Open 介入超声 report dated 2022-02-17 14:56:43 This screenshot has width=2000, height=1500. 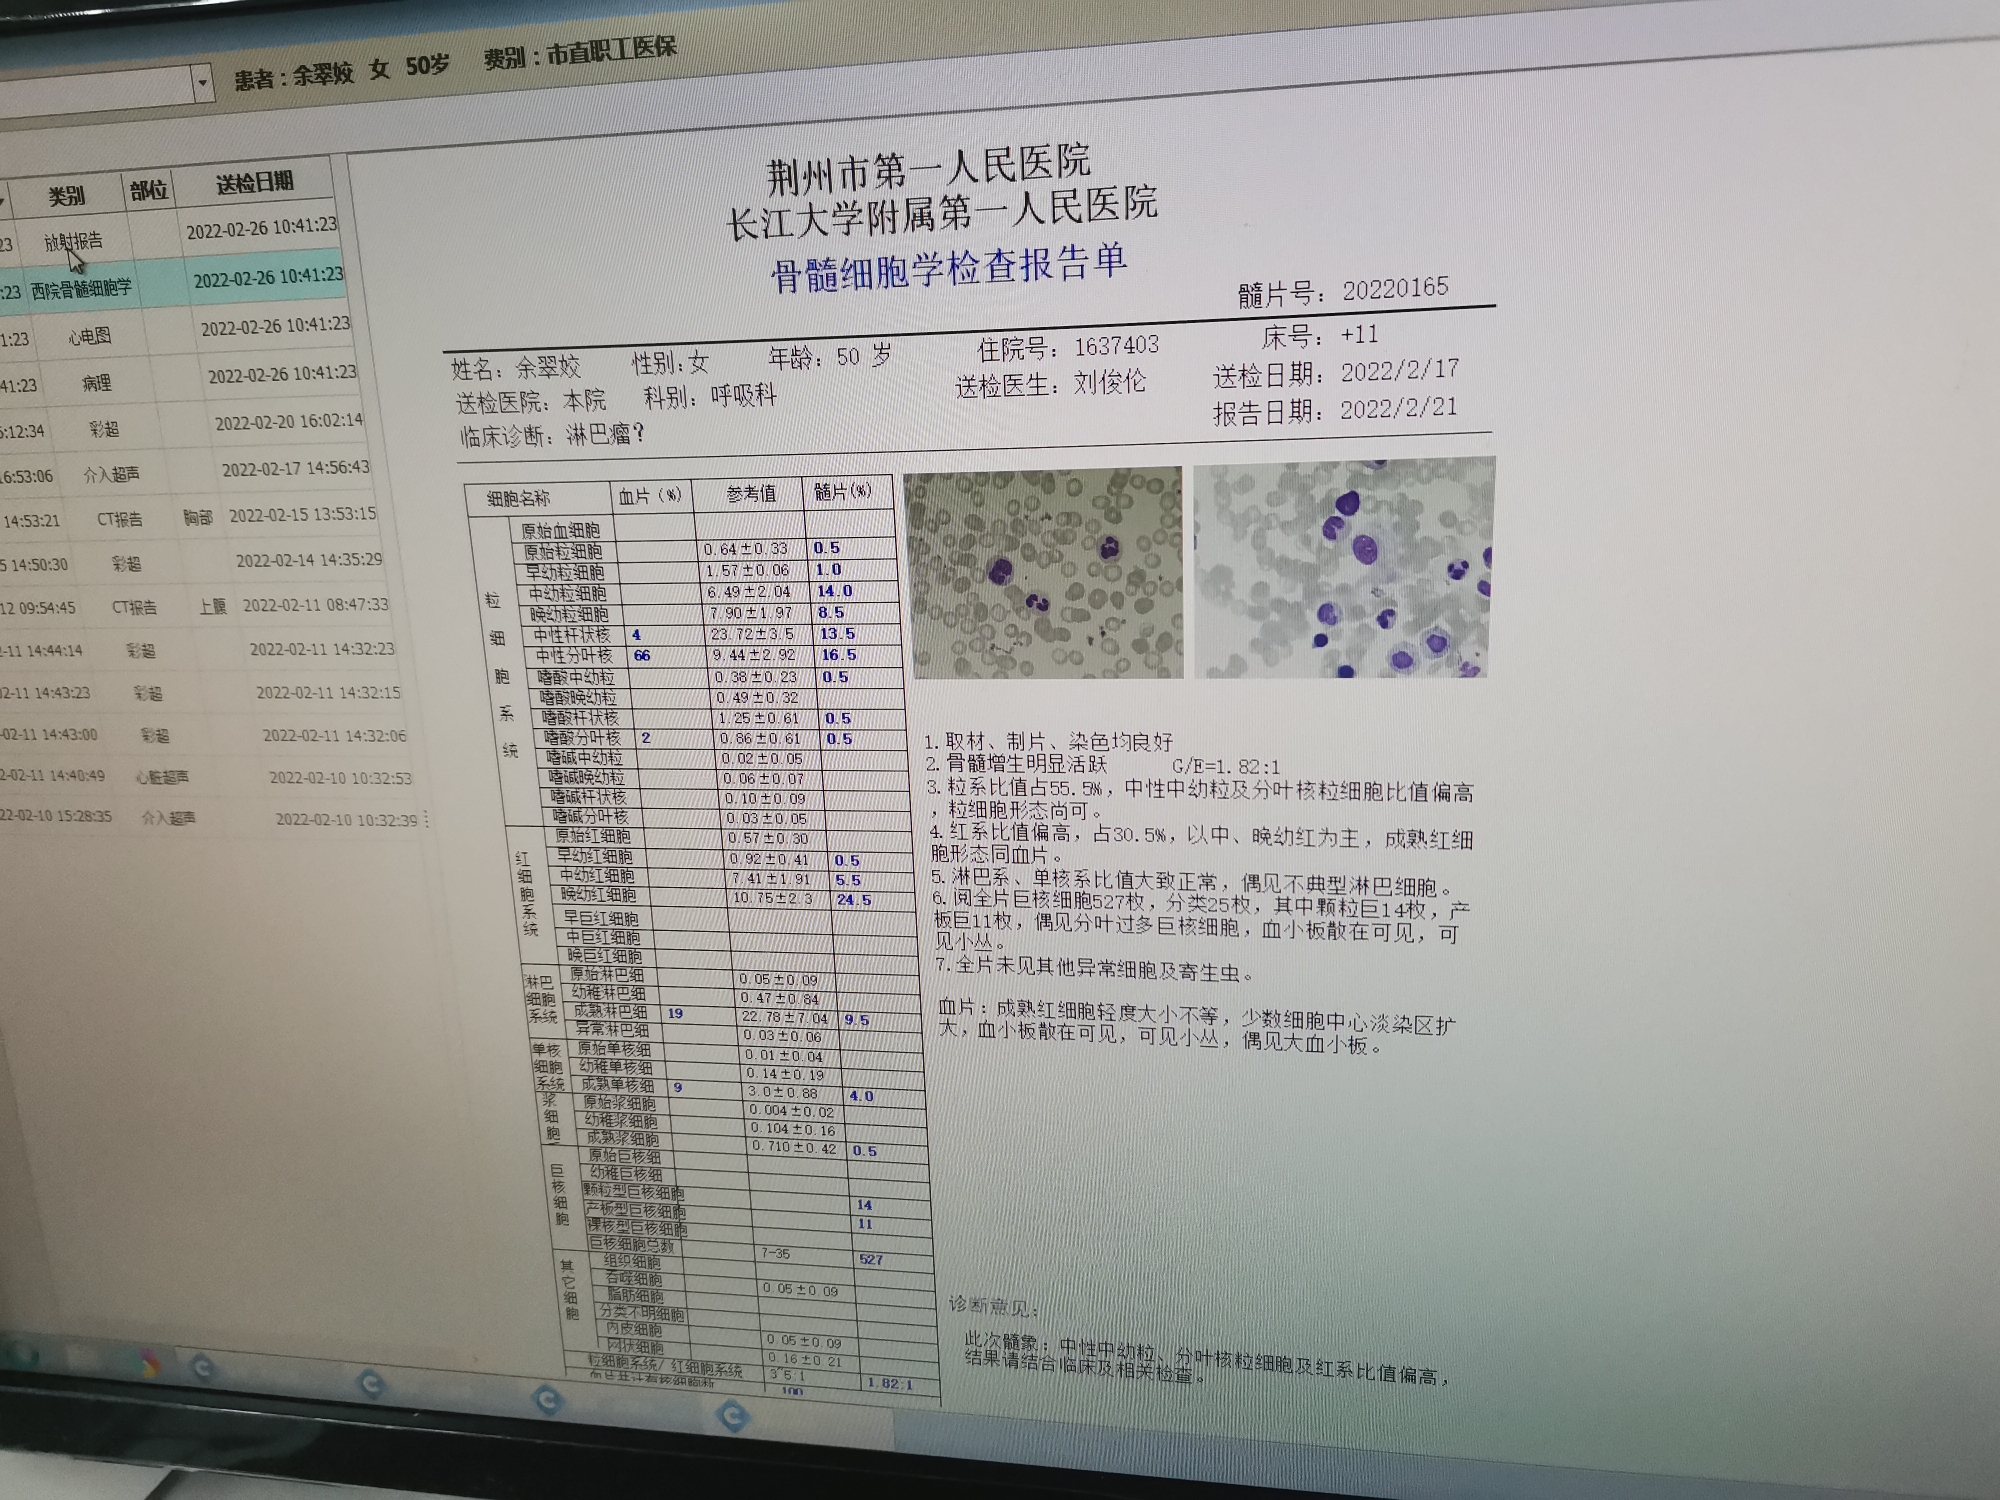click(x=186, y=471)
